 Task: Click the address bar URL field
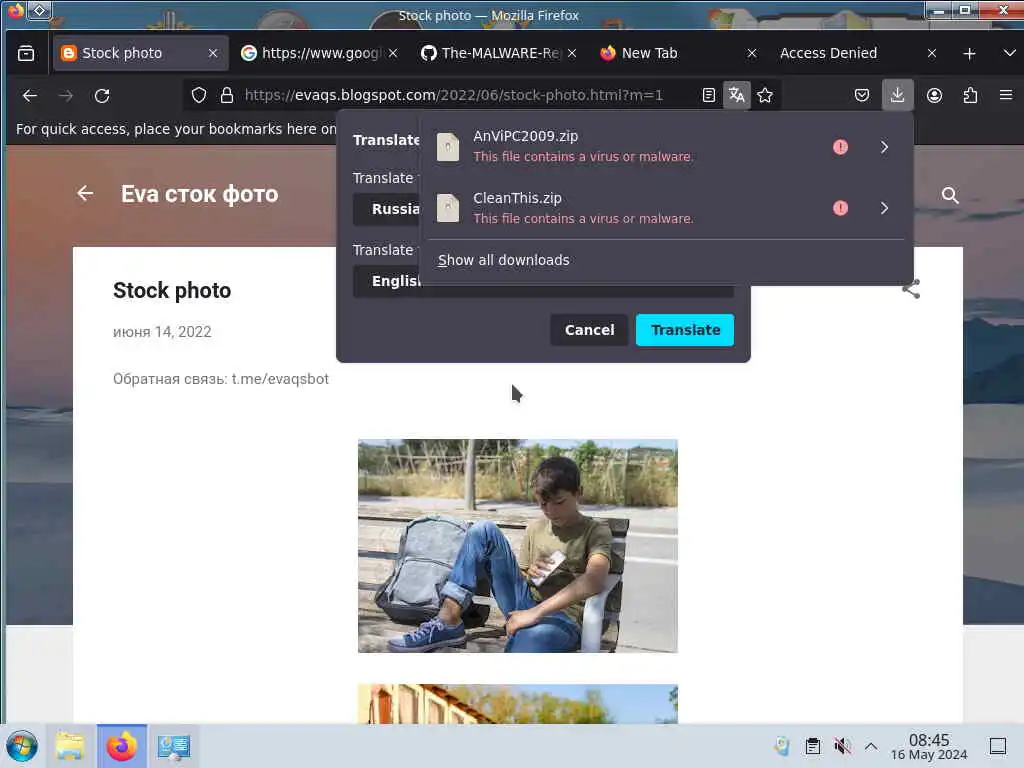[x=454, y=95]
